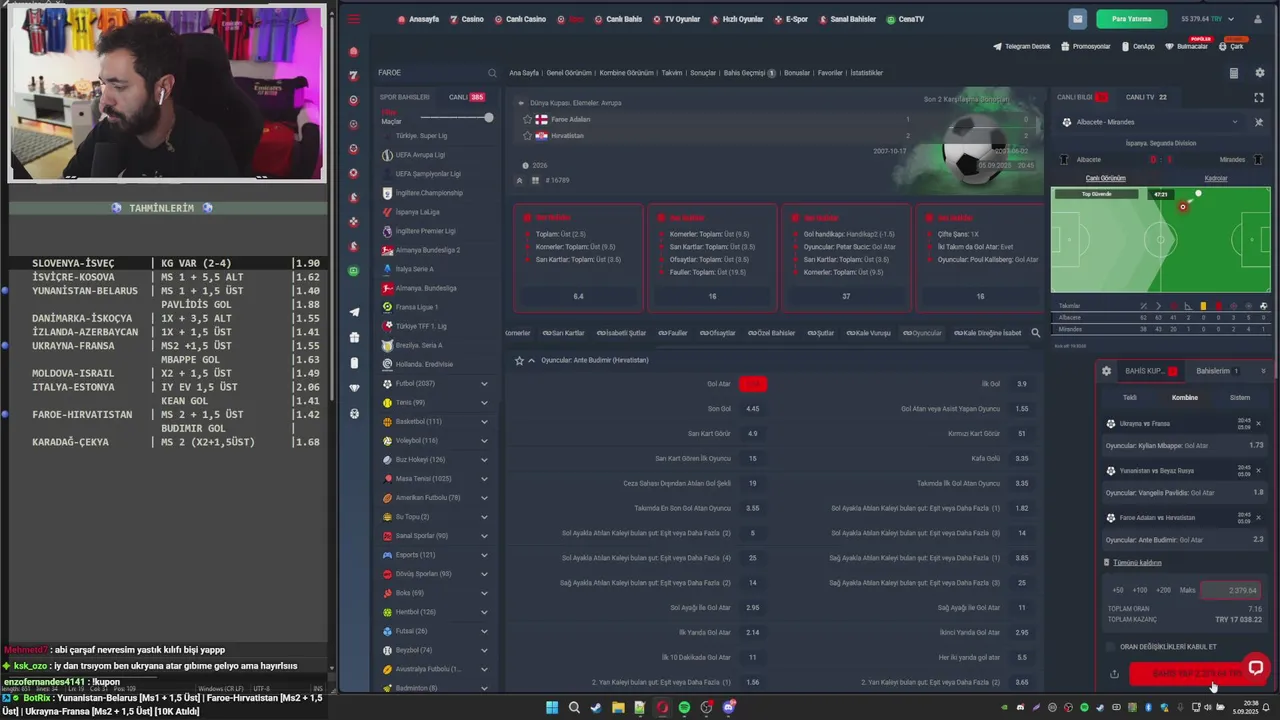Switch to Bahislerim tab
Image resolution: width=1280 pixels, height=720 pixels.
click(1218, 371)
